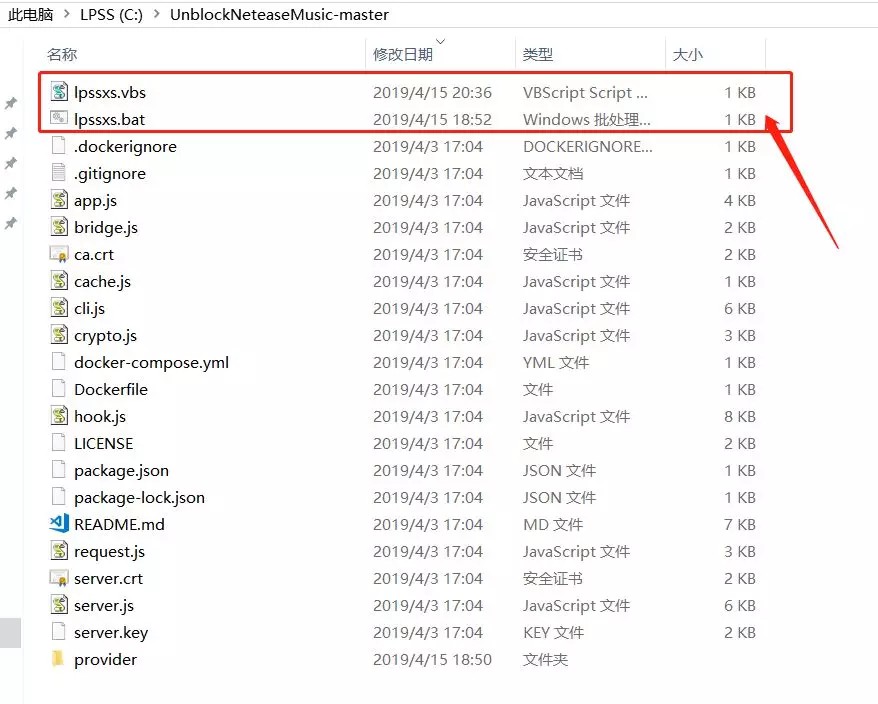Sort by the 修改日期 column header

[x=403, y=54]
